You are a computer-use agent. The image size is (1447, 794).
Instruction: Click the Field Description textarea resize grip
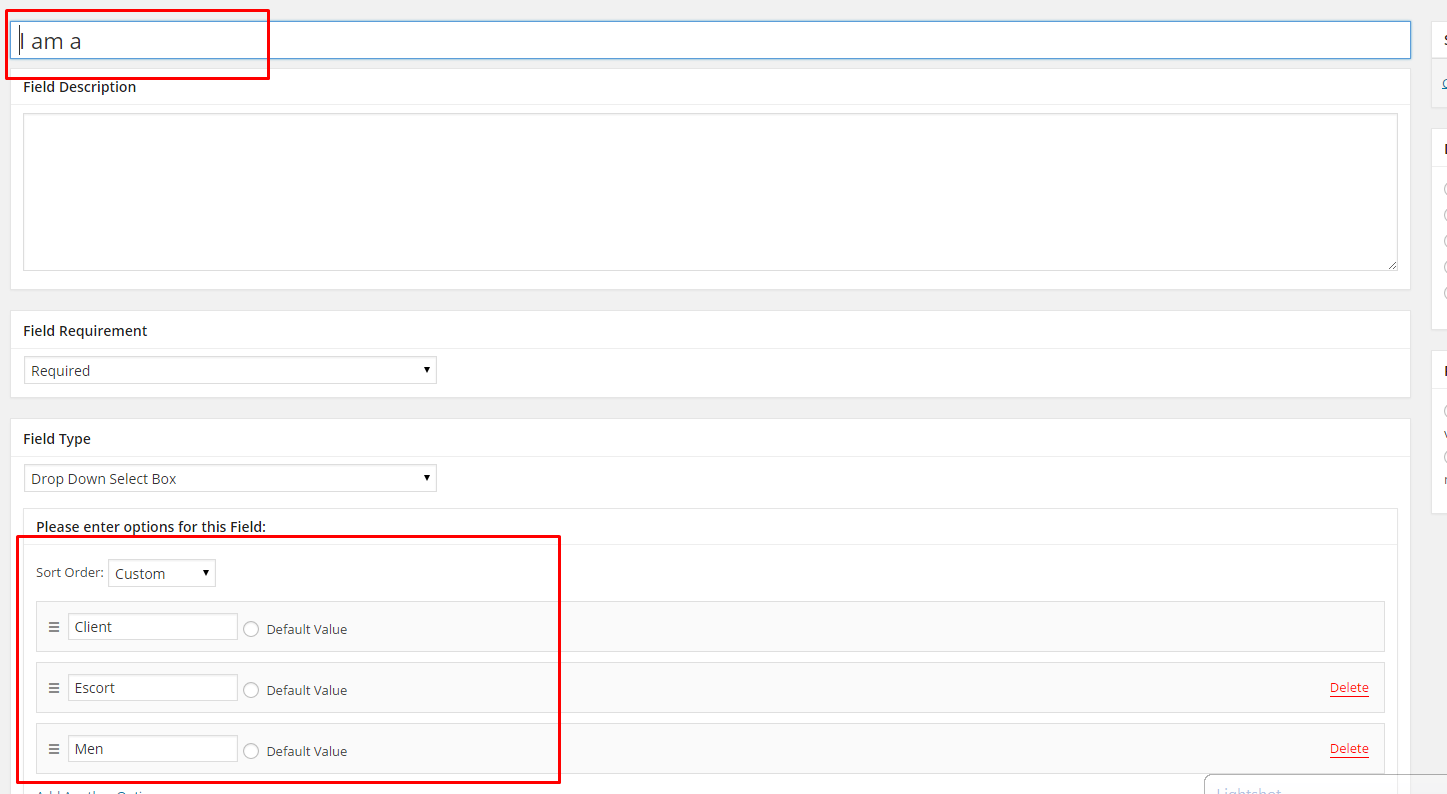click(1391, 264)
